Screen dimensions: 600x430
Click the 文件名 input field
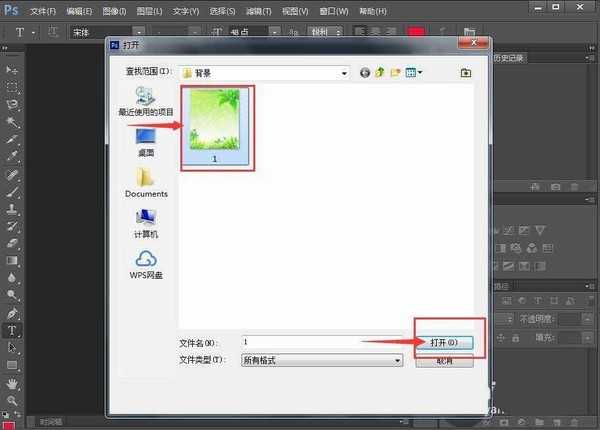pos(320,343)
